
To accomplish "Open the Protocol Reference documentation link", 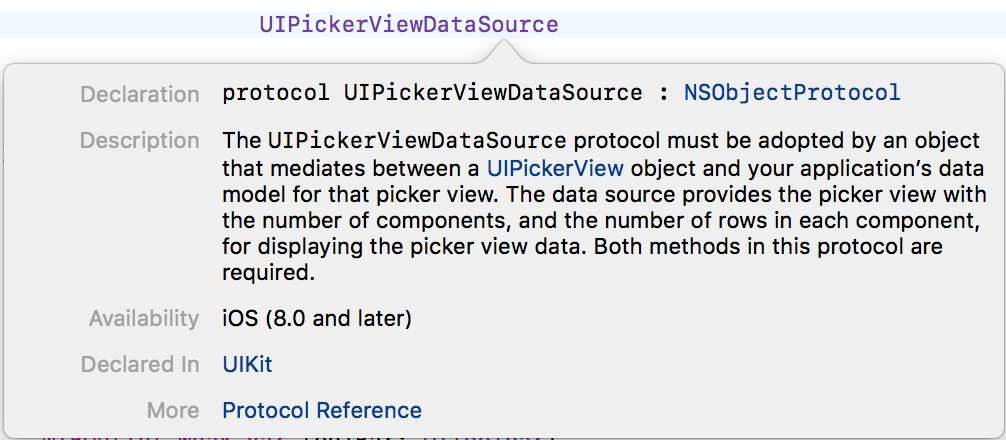I will [322, 411].
